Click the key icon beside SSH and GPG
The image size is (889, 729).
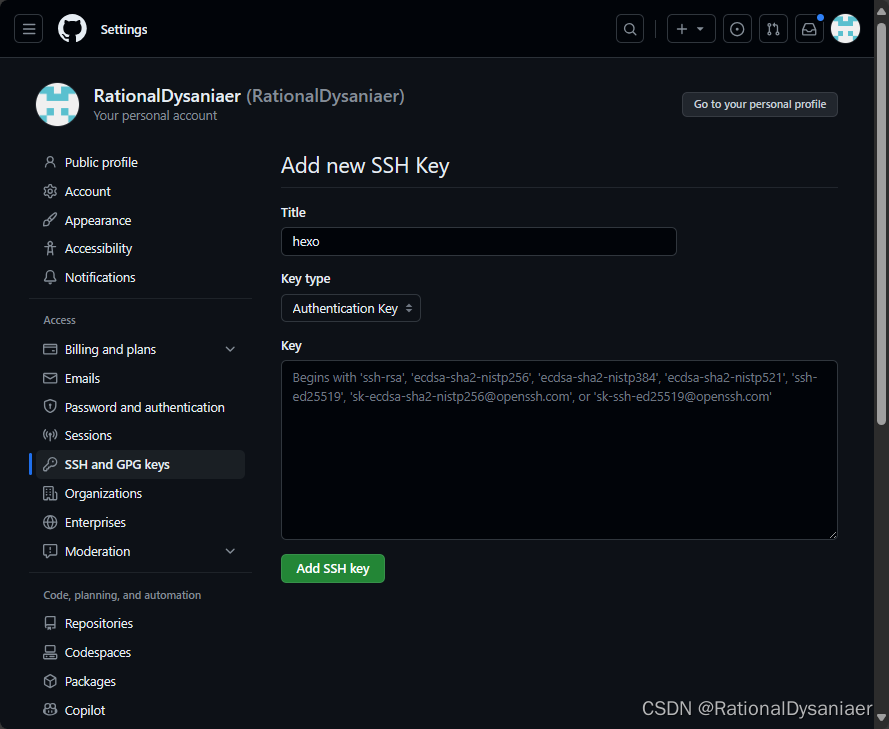point(50,464)
